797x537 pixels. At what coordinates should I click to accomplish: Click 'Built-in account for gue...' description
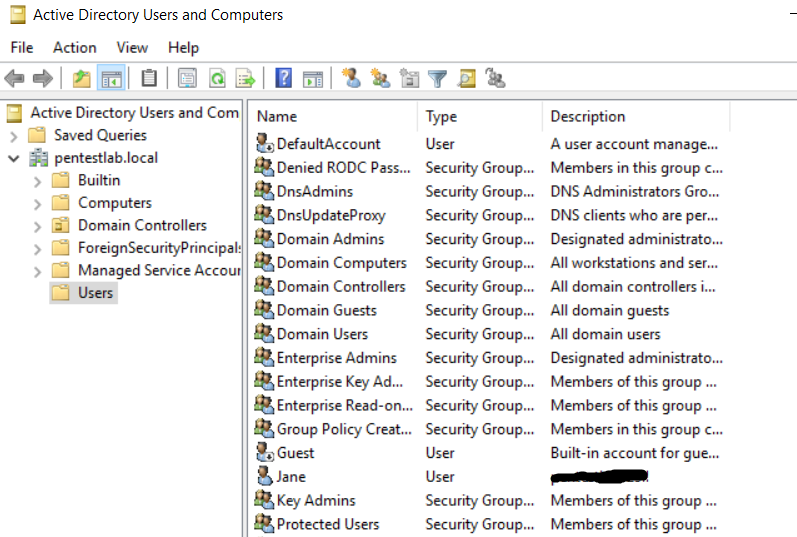635,453
